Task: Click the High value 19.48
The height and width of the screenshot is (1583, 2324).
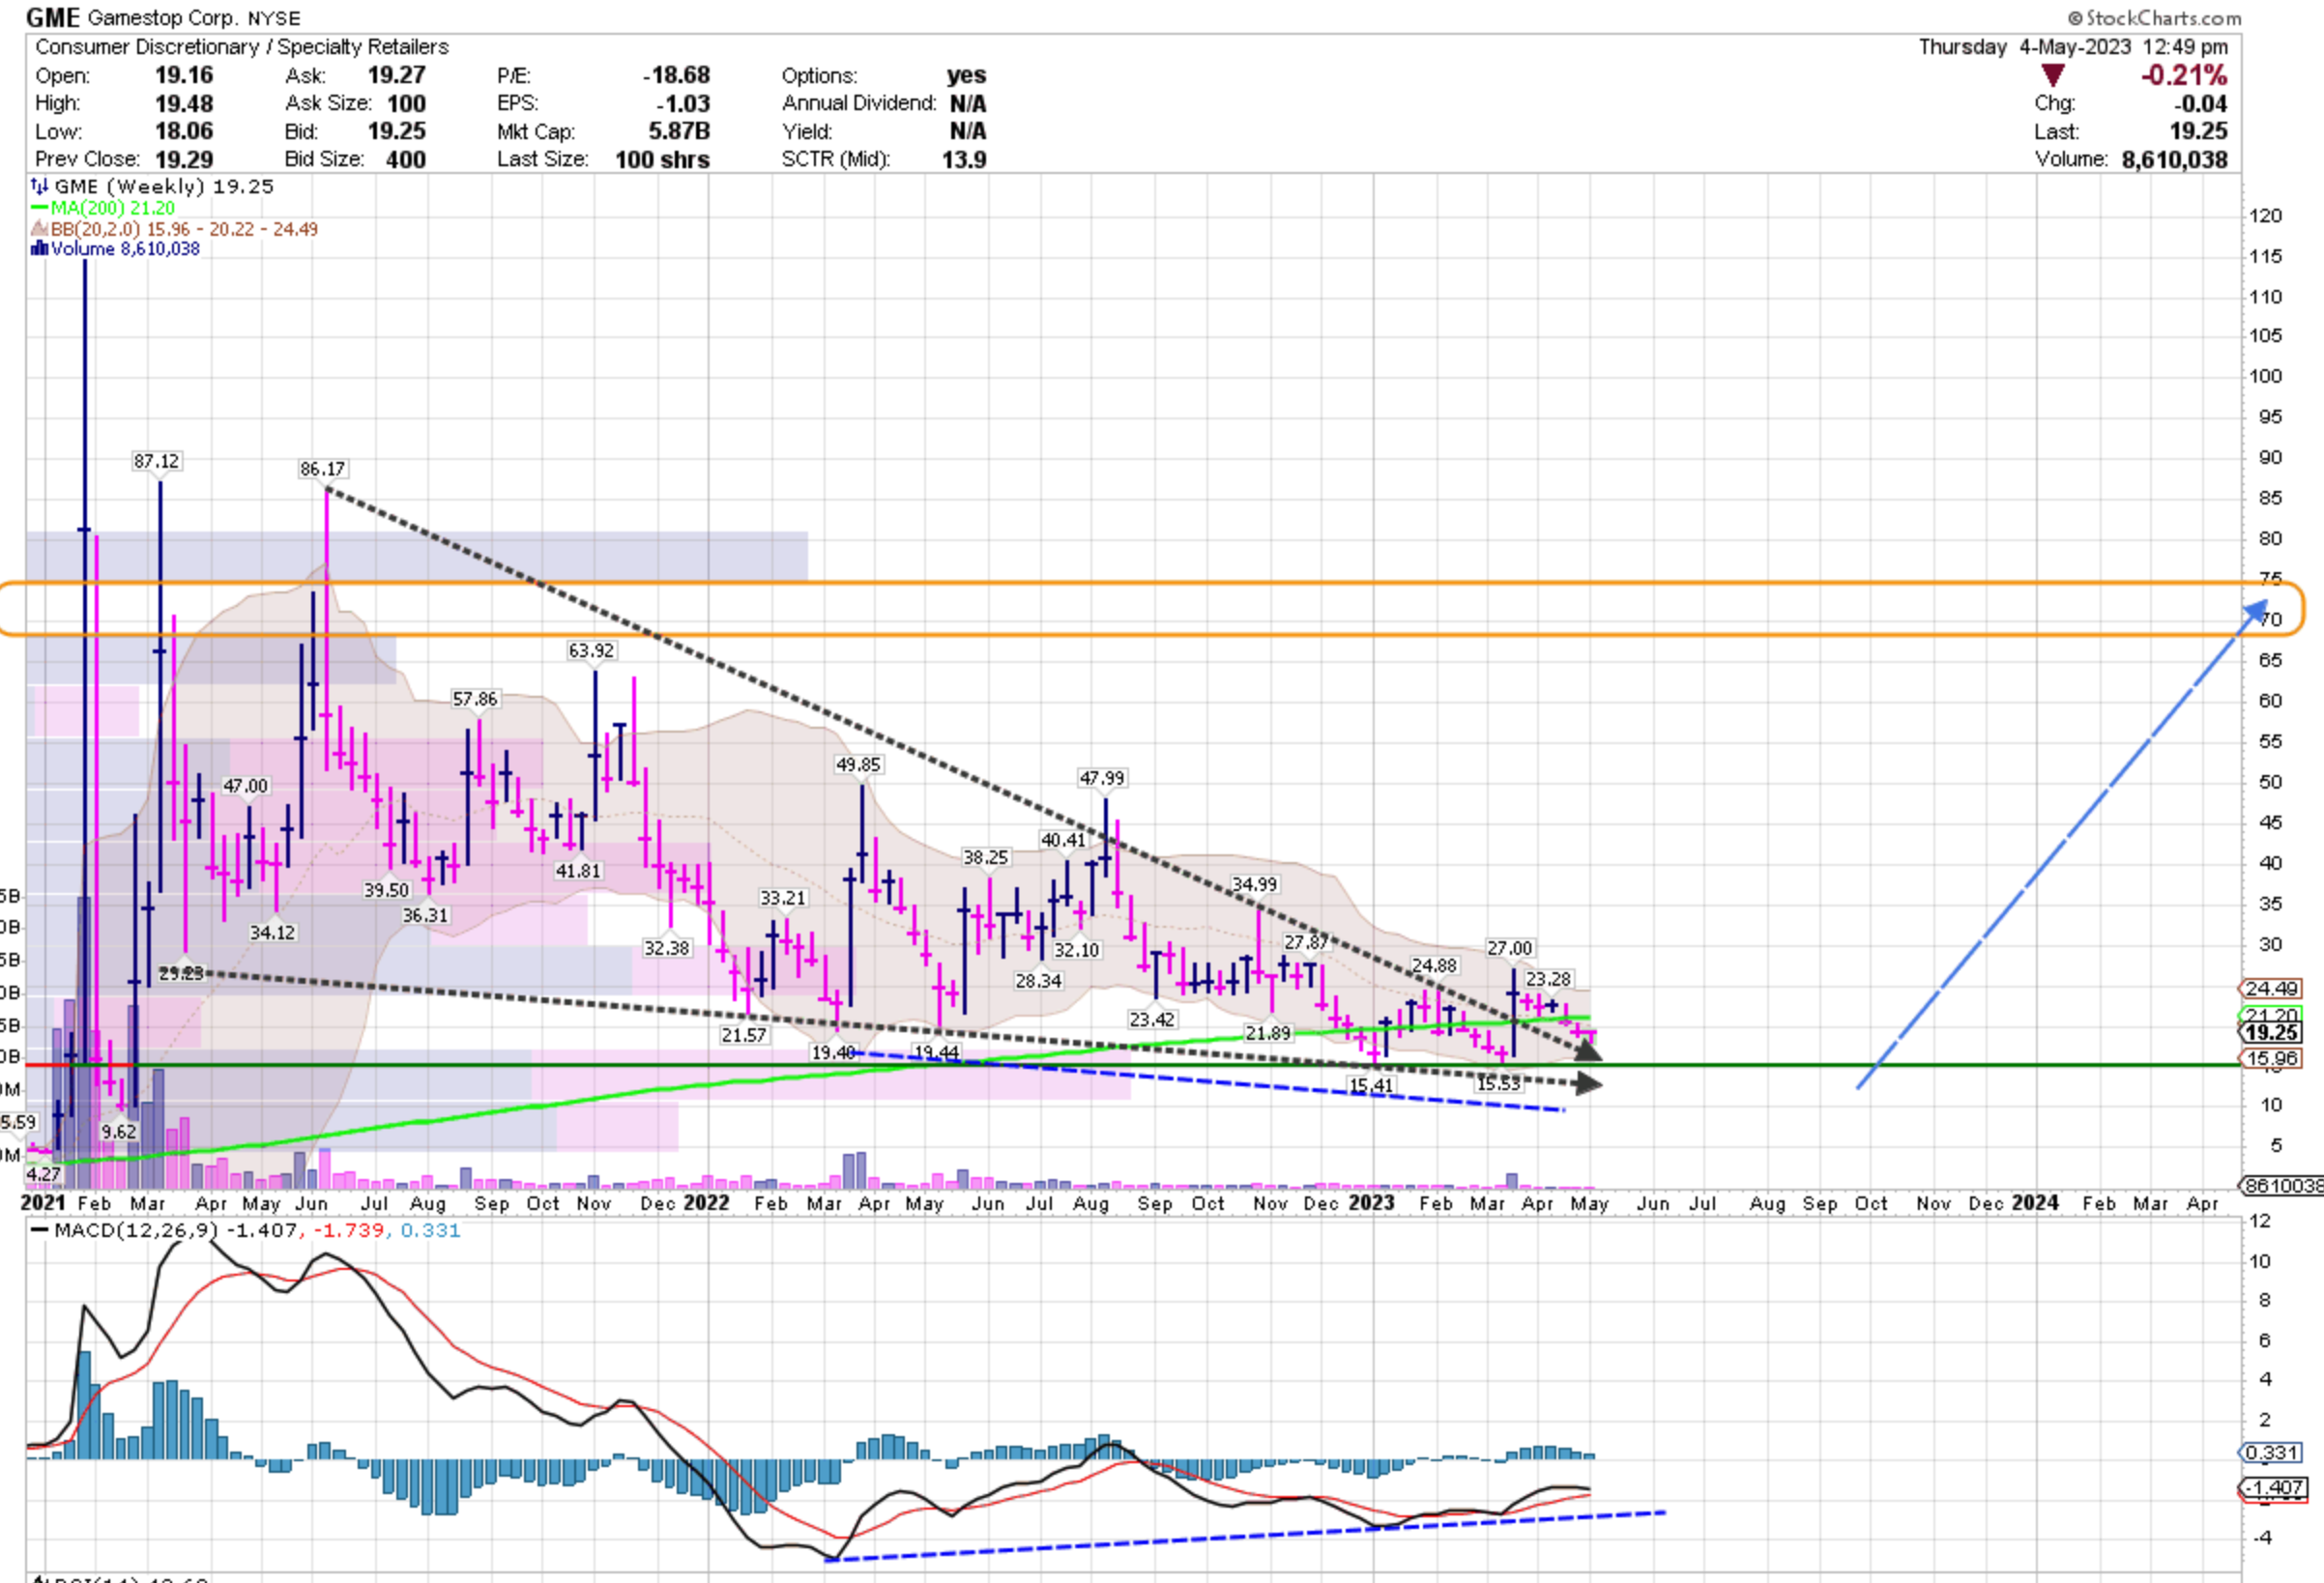Action: click(184, 103)
